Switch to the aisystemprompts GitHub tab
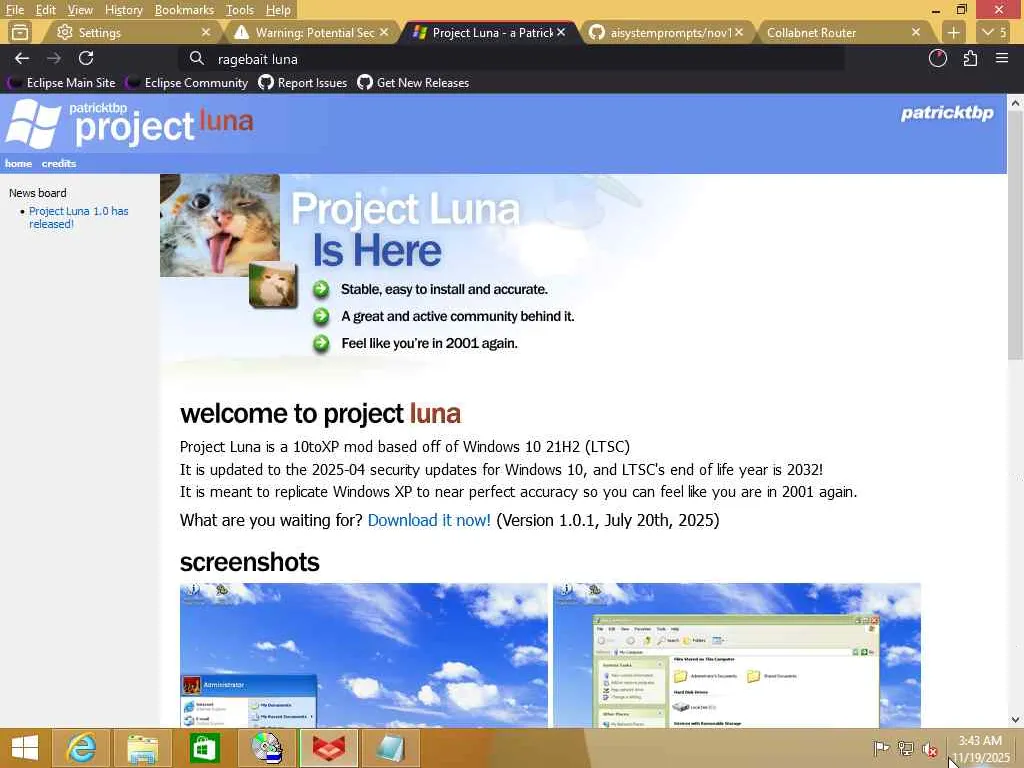The height and width of the screenshot is (768, 1024). [666, 33]
